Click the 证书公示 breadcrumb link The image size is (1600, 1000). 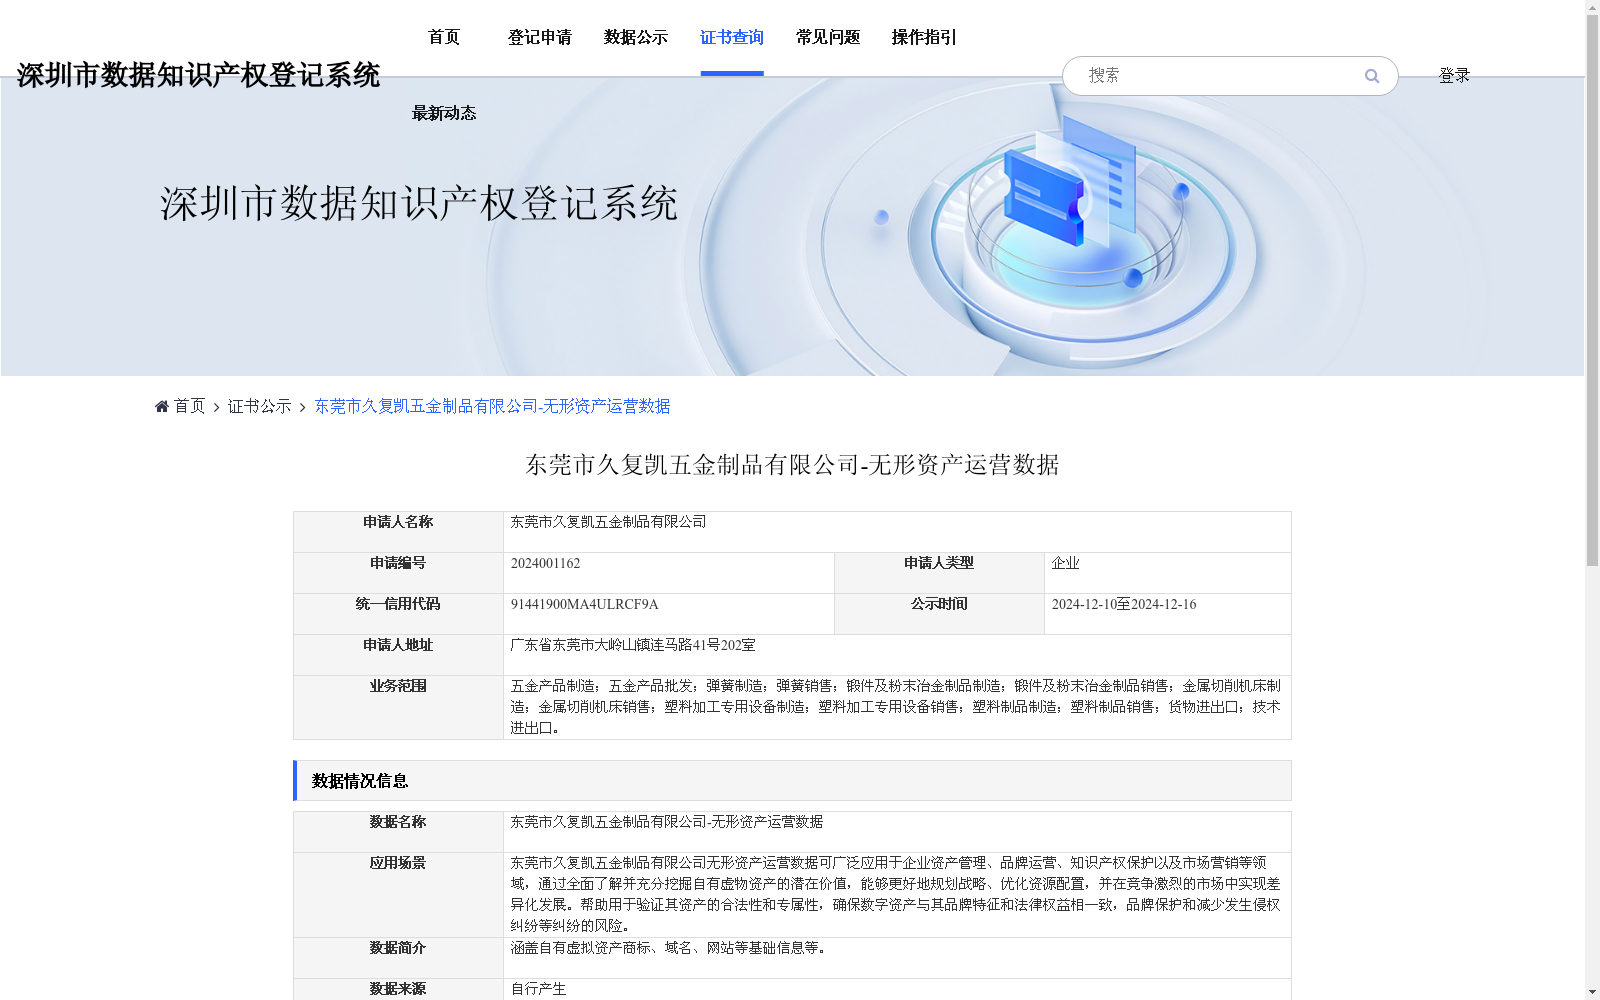pyautogui.click(x=260, y=406)
